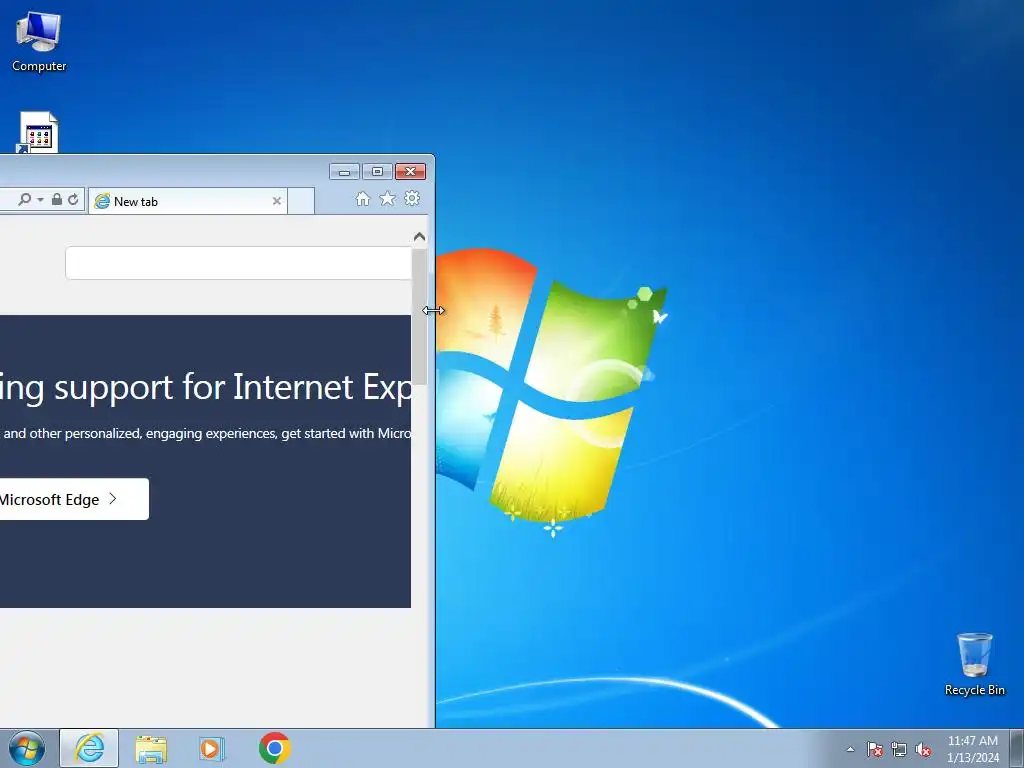Launch Google Chrome from taskbar
The image size is (1024, 768).
coord(275,748)
